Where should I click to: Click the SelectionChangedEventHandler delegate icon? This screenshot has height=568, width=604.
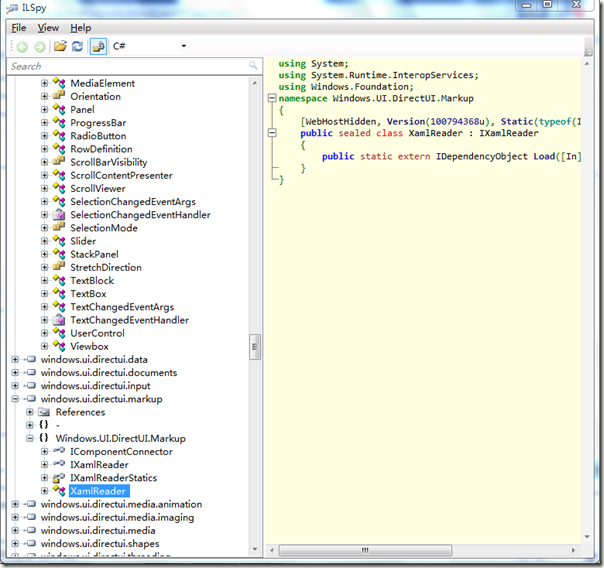[59, 214]
